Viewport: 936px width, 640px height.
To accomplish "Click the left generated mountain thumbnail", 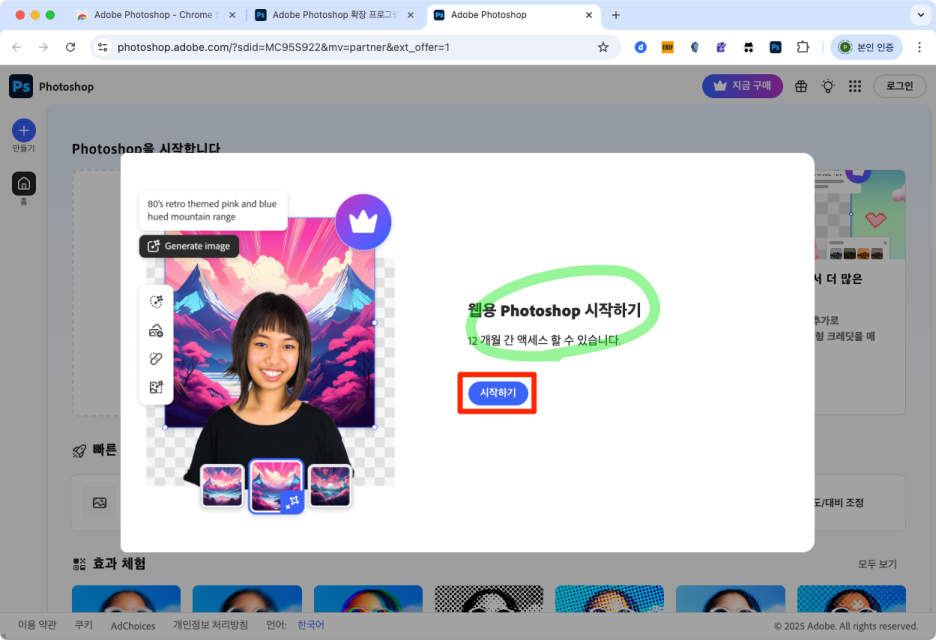I will pyautogui.click(x=222, y=486).
